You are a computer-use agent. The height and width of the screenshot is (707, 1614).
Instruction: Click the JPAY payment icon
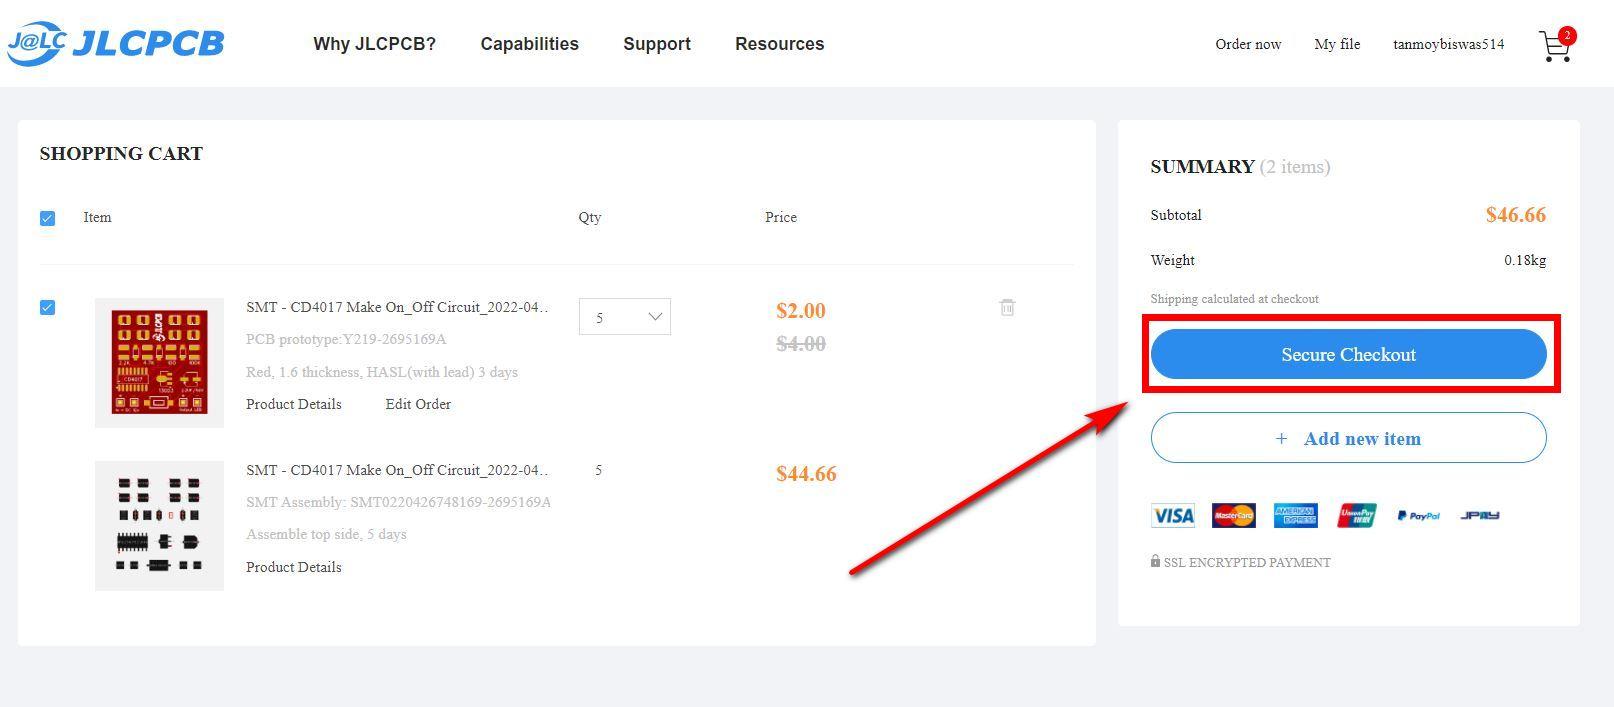(1479, 516)
